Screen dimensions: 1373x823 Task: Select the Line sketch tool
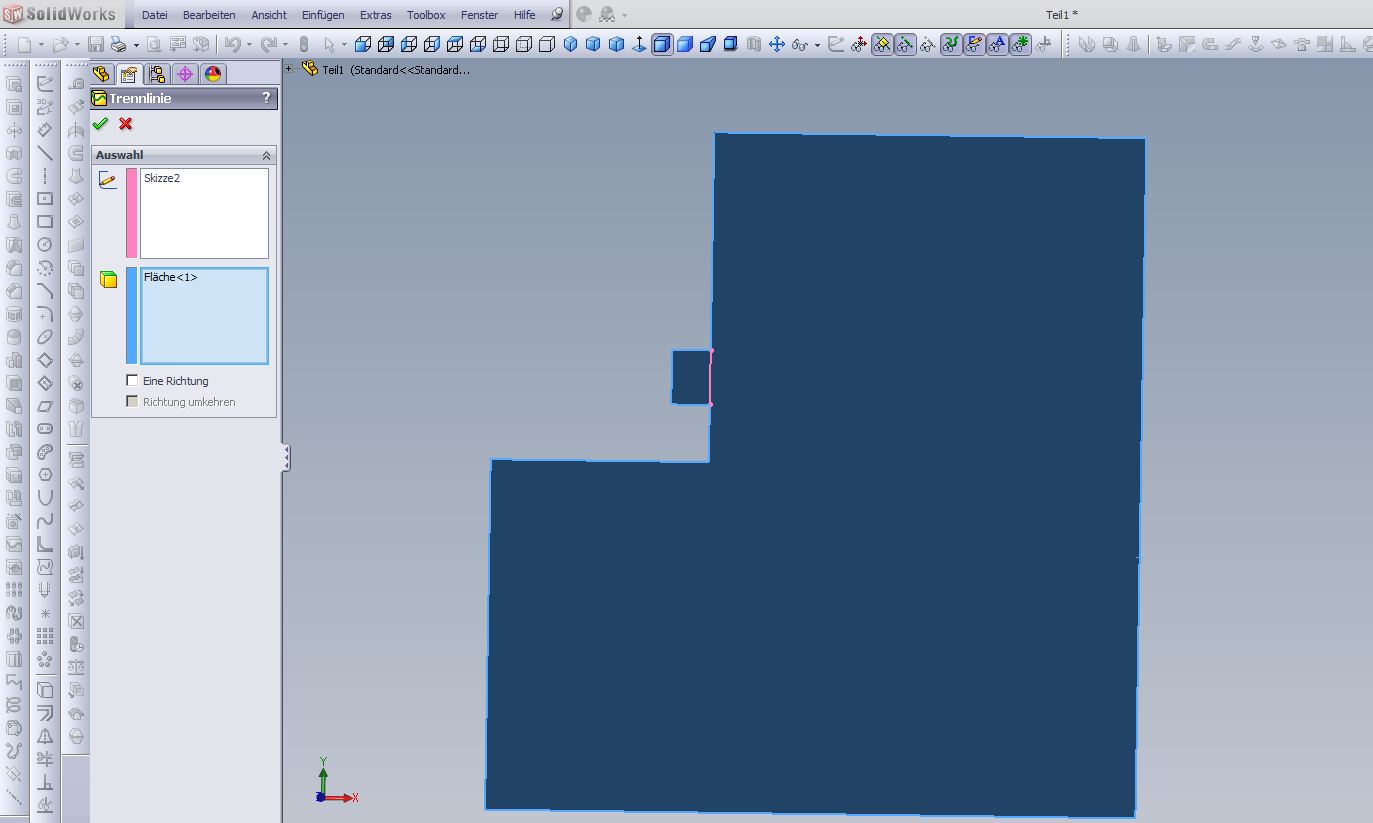tap(45, 153)
